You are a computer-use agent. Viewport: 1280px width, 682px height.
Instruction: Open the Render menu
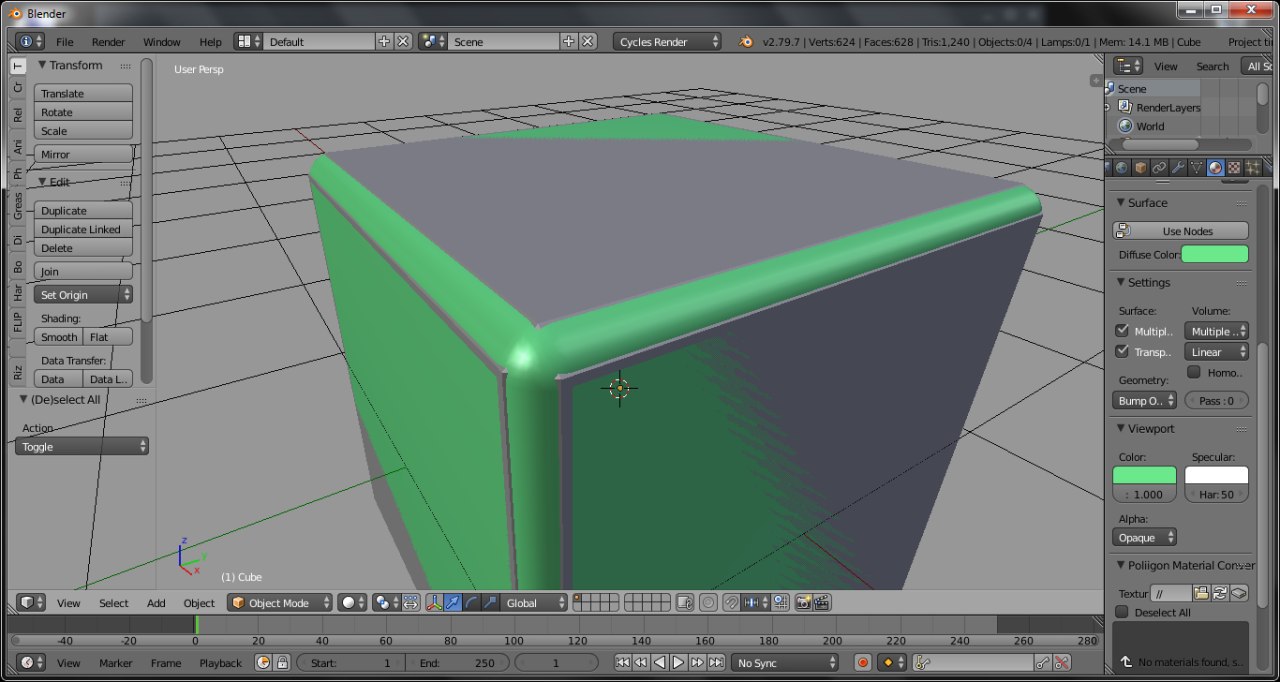click(x=108, y=41)
